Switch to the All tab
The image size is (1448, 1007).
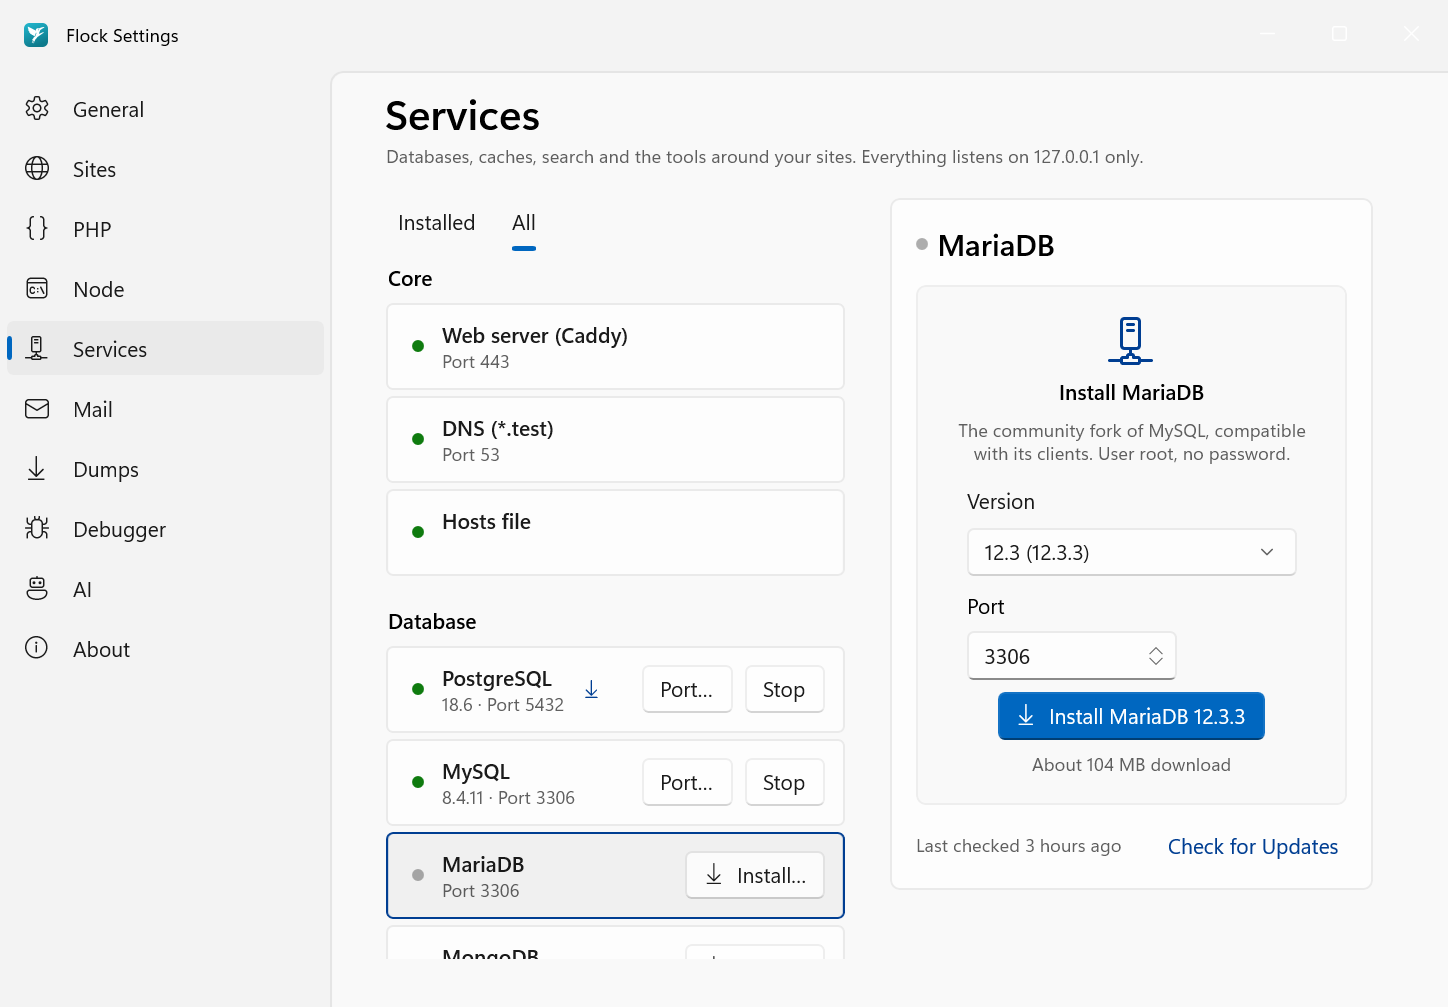524,223
